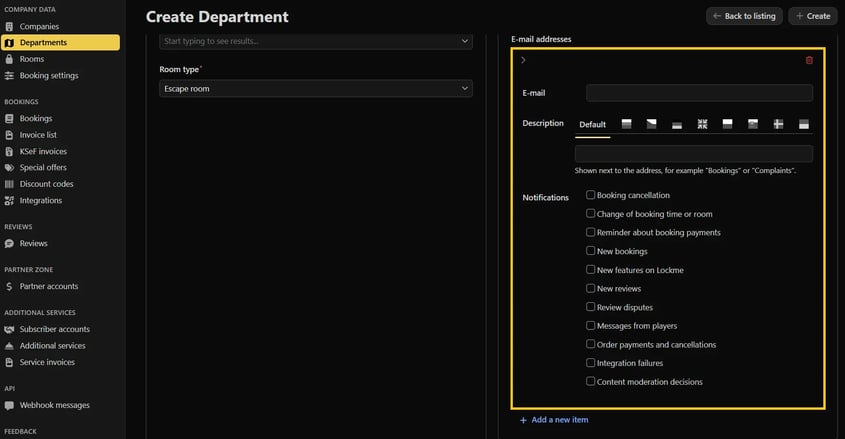Click the Create button
This screenshot has height=439, width=845.
(x=813, y=16)
